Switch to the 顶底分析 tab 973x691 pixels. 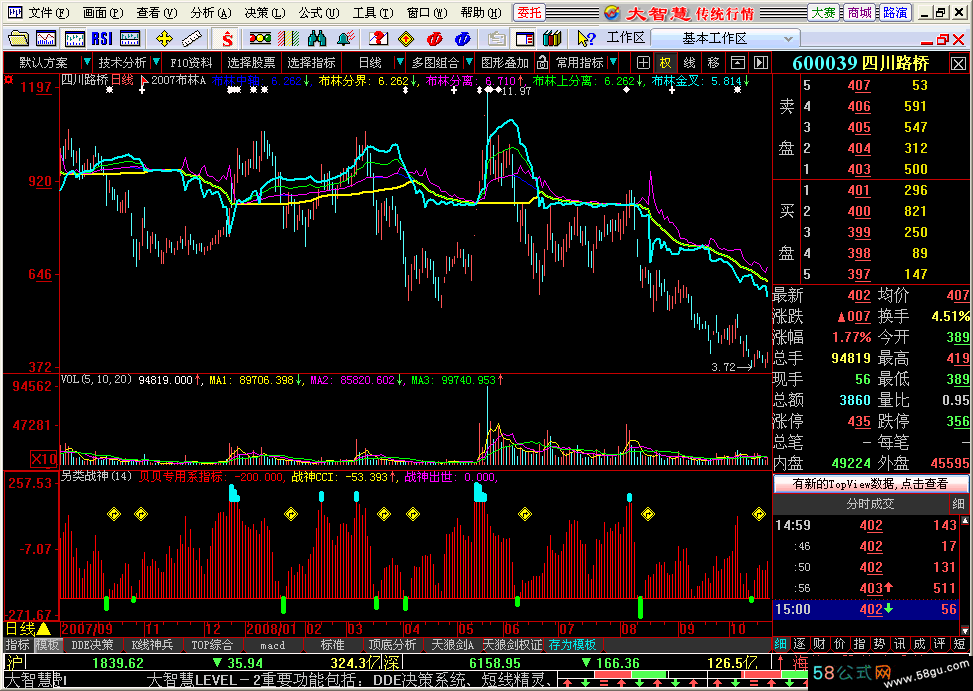point(393,645)
